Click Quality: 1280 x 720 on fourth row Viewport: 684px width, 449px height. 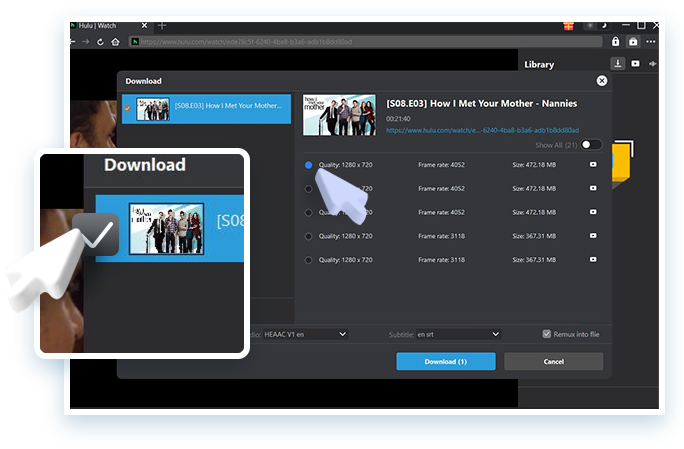click(345, 236)
